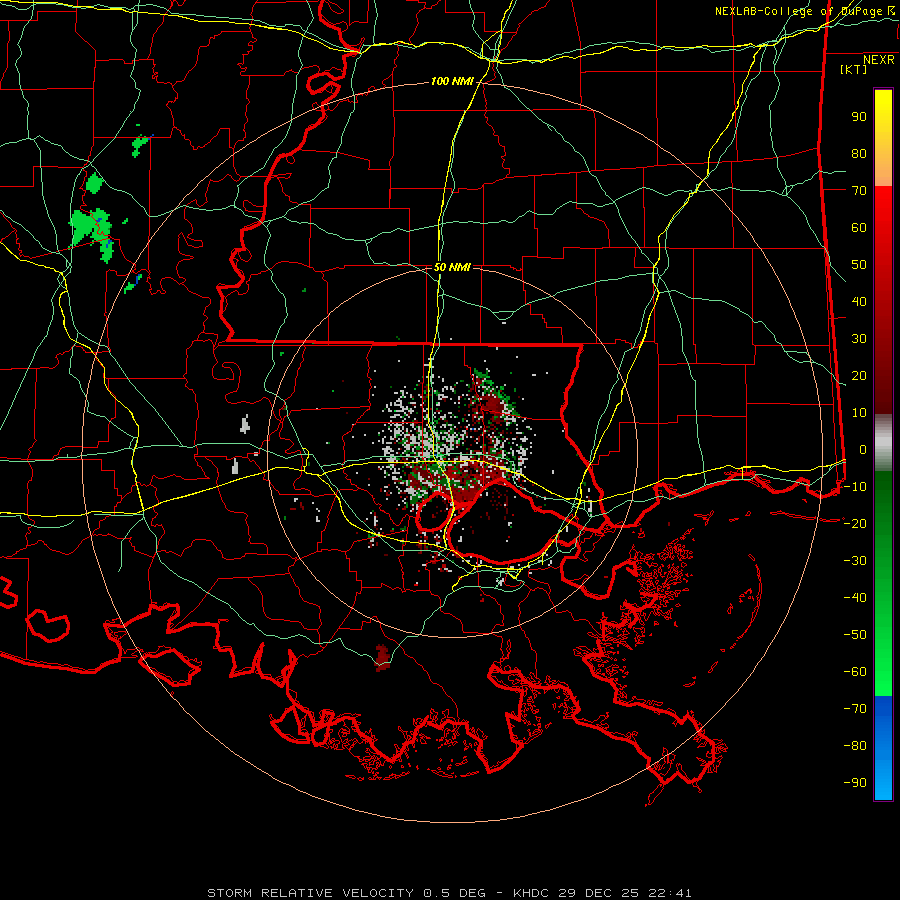This screenshot has height=900, width=900.
Task: Click the 20 value on the velocity scale
Action: [859, 375]
